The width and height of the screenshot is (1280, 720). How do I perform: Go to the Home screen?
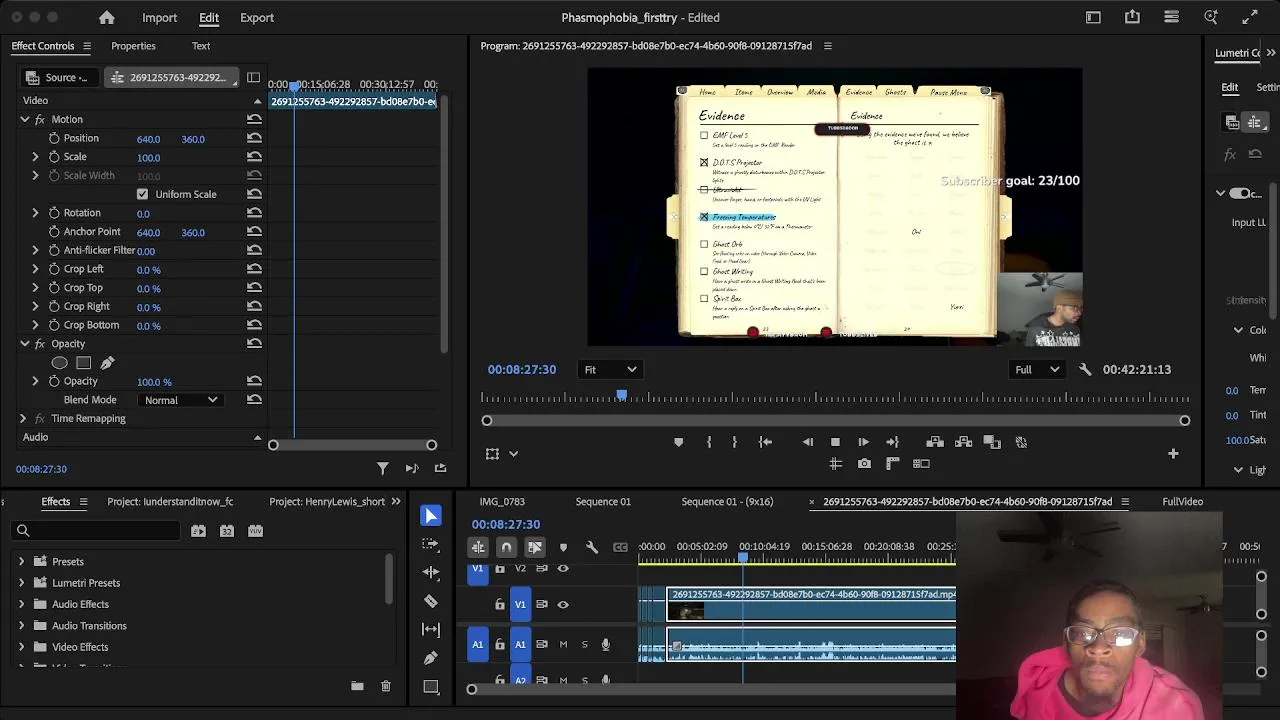[107, 17]
